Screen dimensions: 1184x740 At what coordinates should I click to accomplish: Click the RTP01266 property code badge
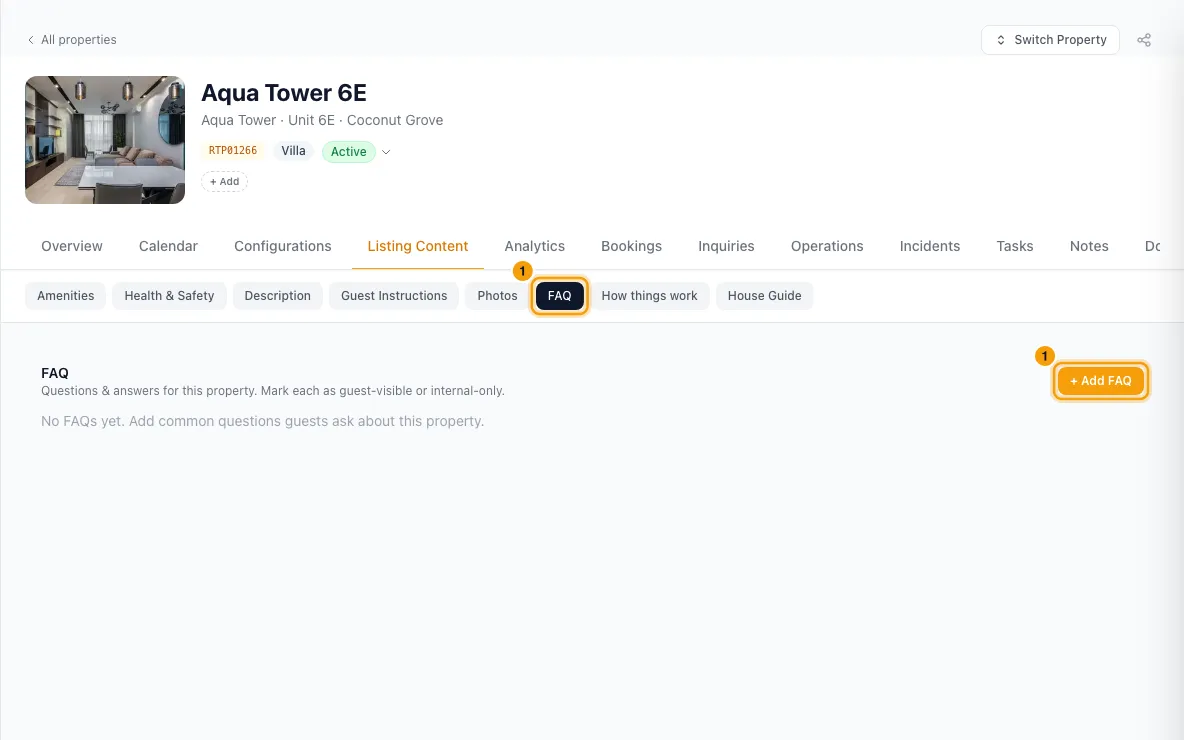click(233, 151)
